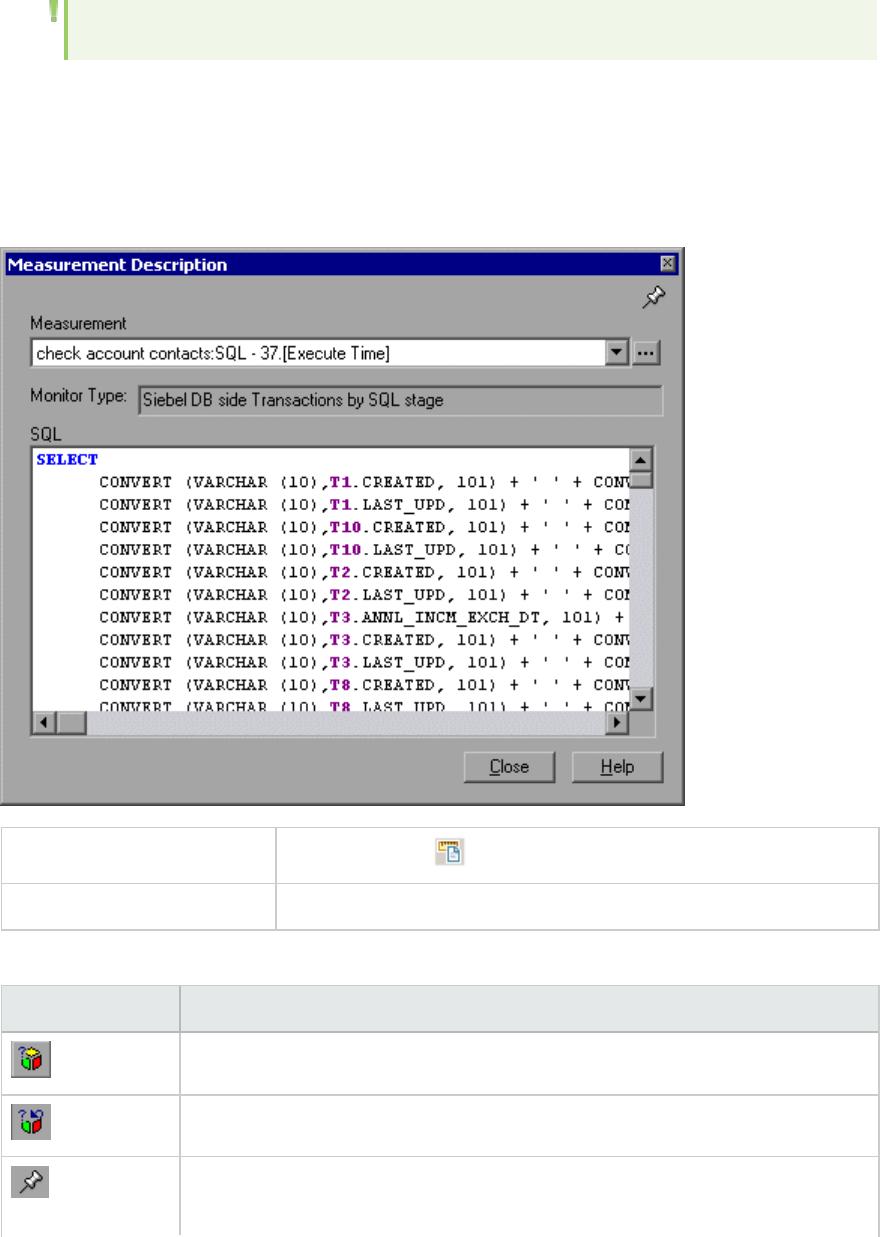This screenshot has width=880, height=1237.
Task: Close the Measurement Description dialog window
Action: pyautogui.click(x=667, y=264)
